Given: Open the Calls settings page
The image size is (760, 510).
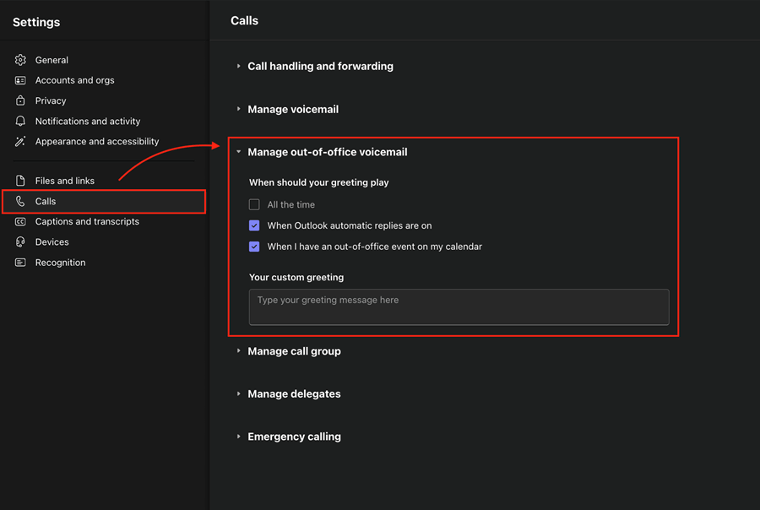Looking at the screenshot, I should coord(46,201).
